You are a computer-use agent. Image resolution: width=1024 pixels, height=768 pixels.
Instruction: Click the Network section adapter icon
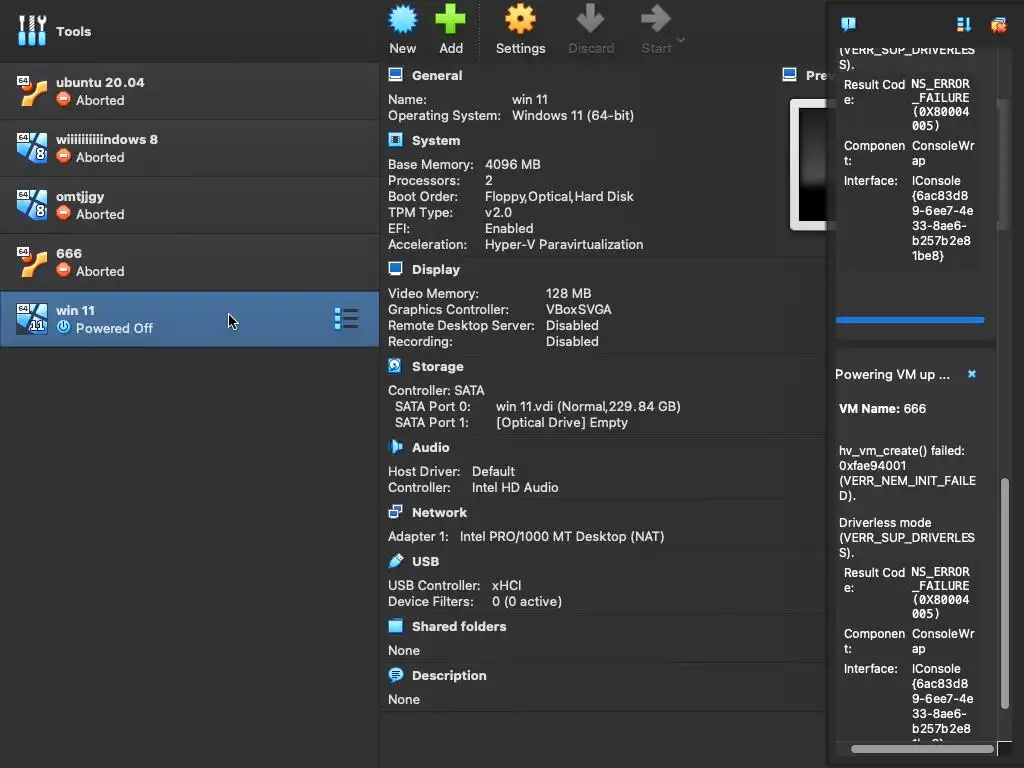pos(395,512)
